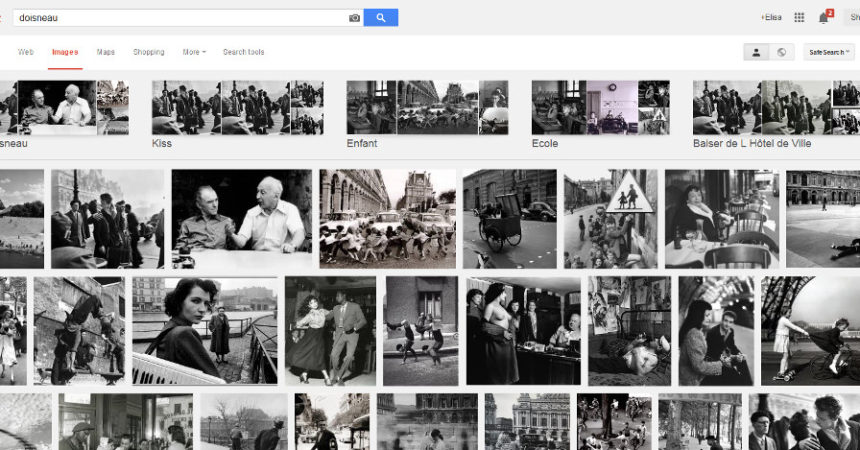Open the Enfant category label
Image resolution: width=860 pixels, height=450 pixels.
point(362,143)
